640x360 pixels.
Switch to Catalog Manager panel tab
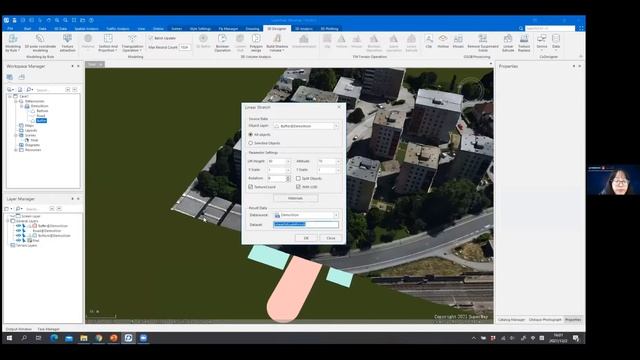[511, 320]
